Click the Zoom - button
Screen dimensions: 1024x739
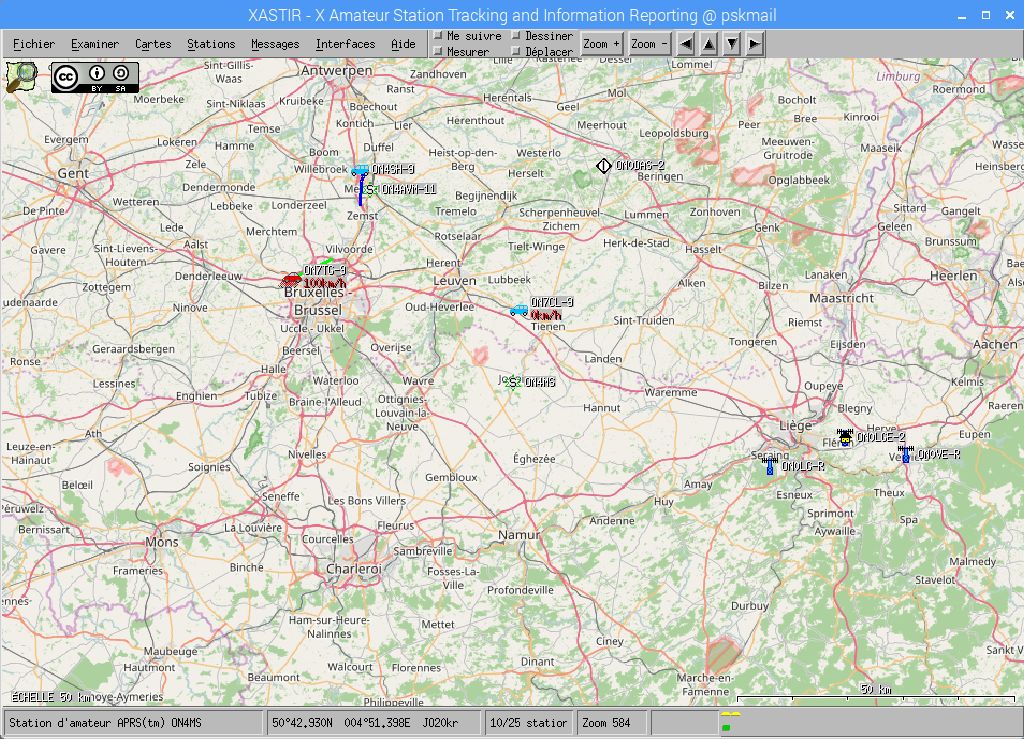point(649,44)
